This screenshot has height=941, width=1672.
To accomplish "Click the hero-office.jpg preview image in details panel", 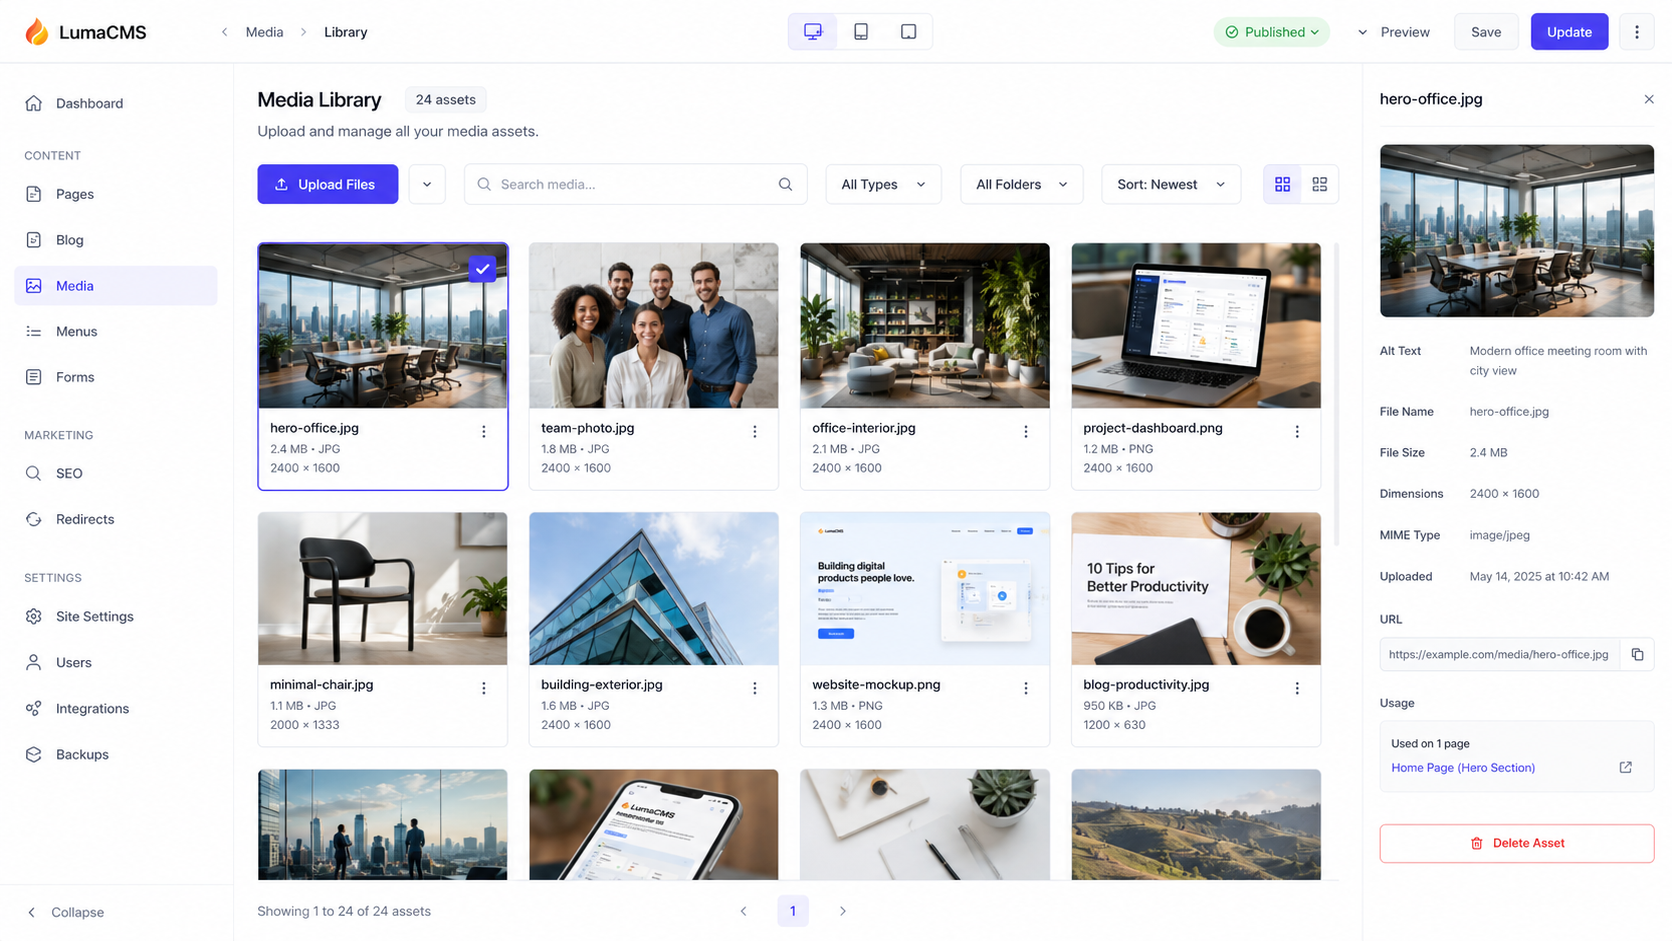I will 1517,231.
